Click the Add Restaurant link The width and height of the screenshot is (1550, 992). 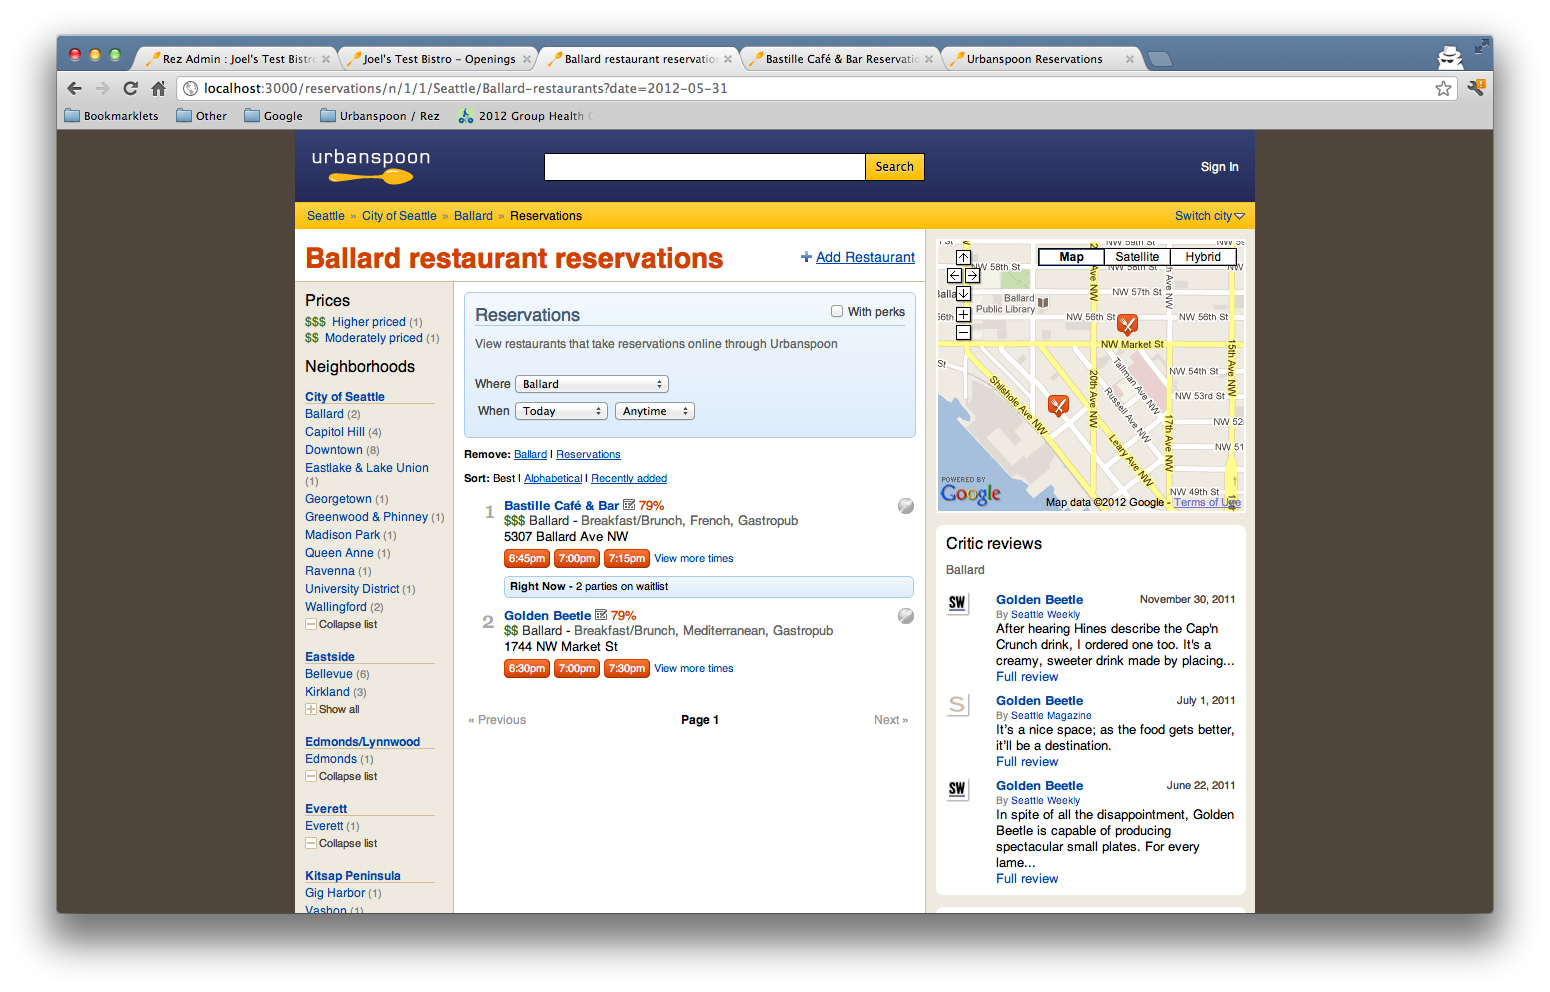pos(865,257)
